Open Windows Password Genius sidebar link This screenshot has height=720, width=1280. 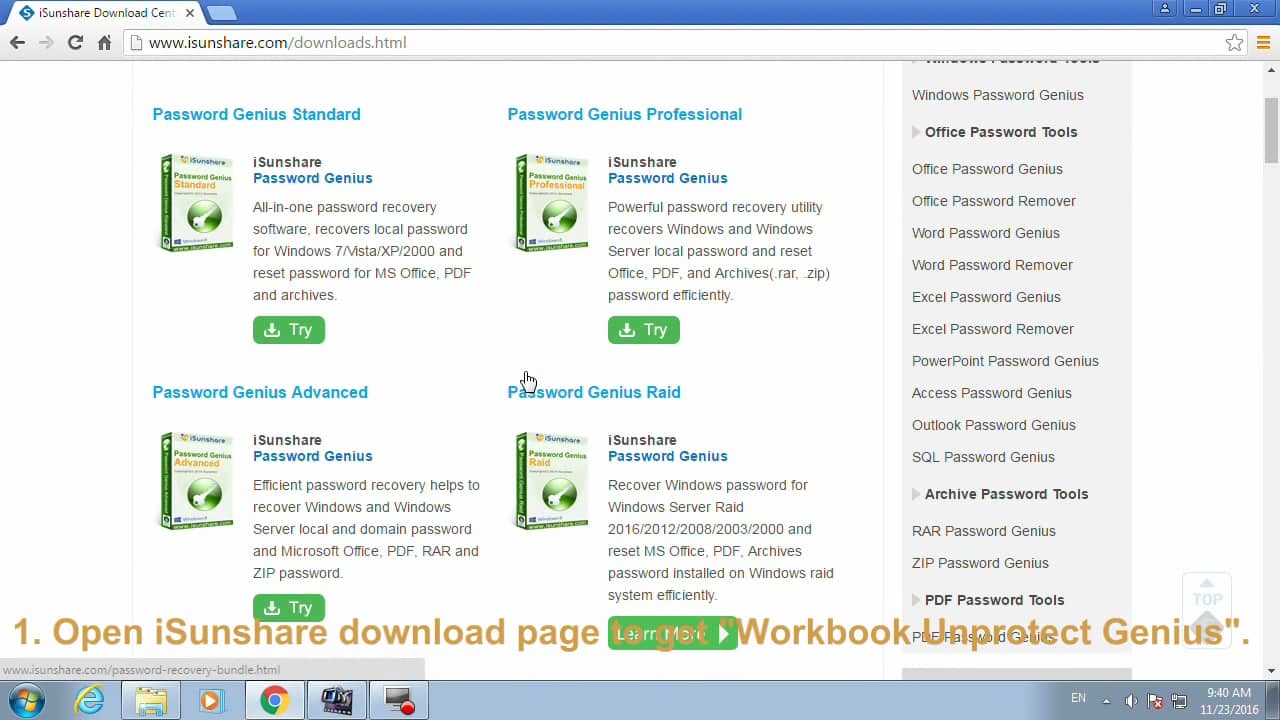pyautogui.click(x=998, y=95)
